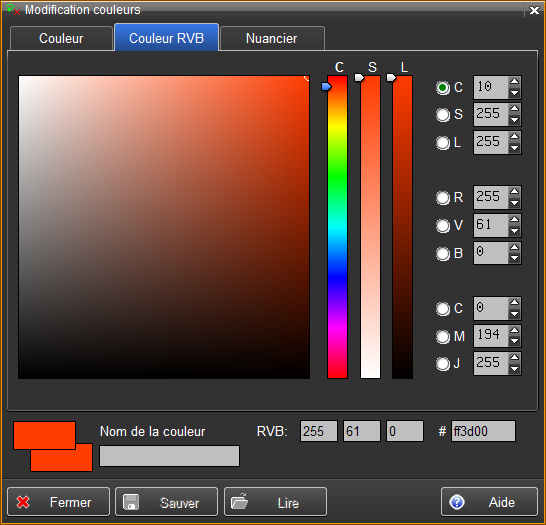Decrease the M magenta value spinner
Viewport: 546px width, 525px height.
[x=514, y=342]
